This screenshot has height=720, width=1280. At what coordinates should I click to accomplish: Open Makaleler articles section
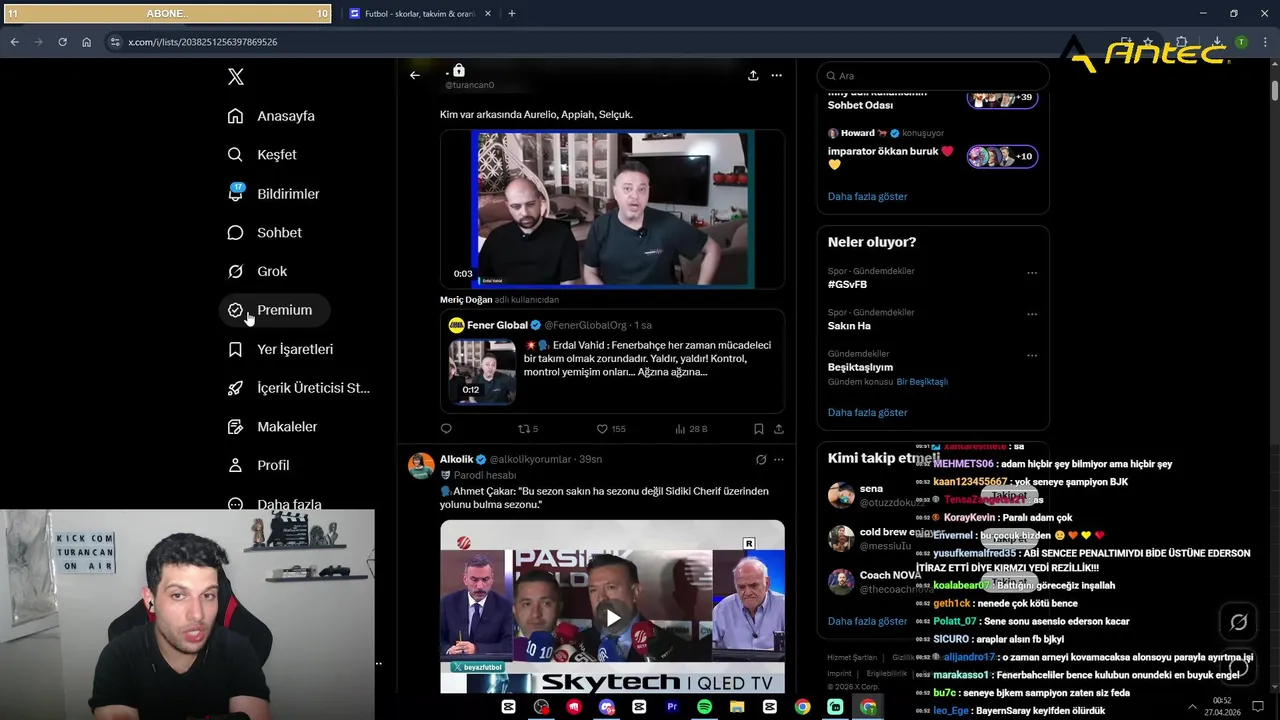point(273,427)
